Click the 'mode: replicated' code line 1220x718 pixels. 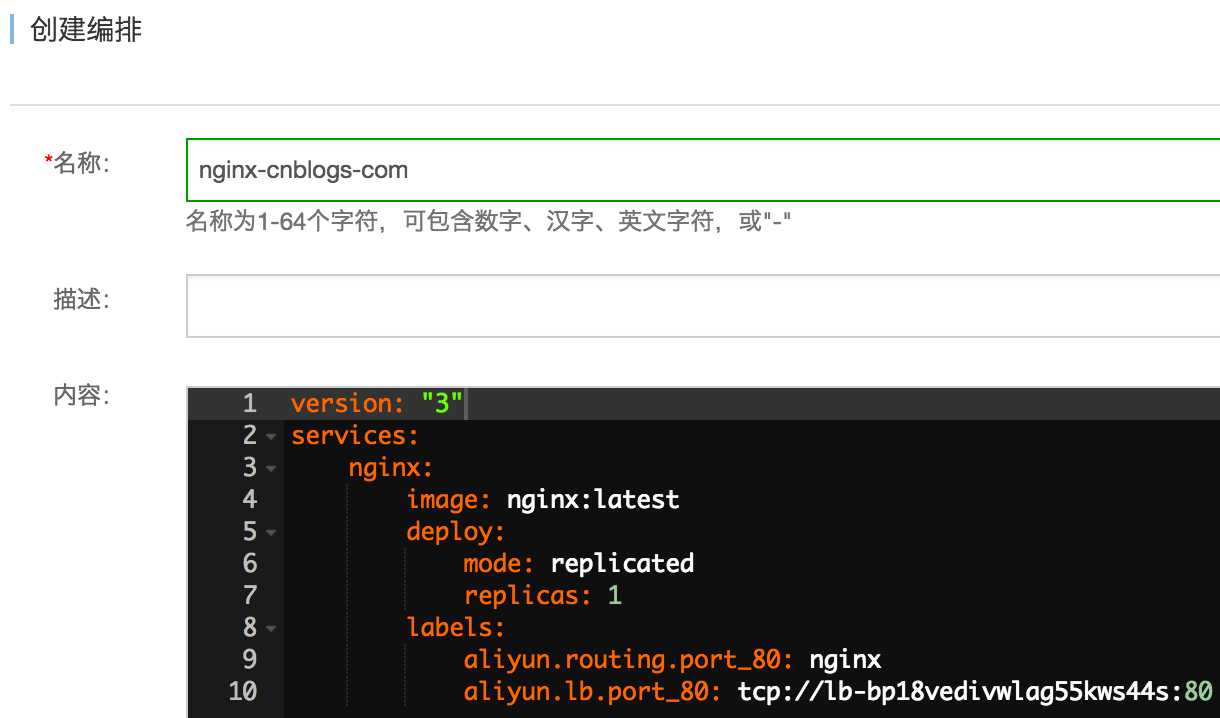[579, 563]
